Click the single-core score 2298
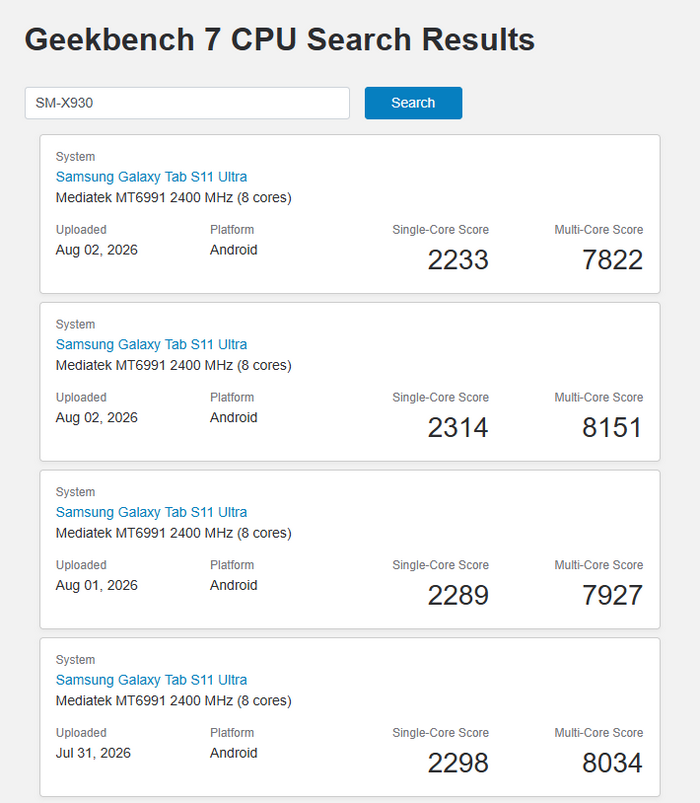 (458, 763)
